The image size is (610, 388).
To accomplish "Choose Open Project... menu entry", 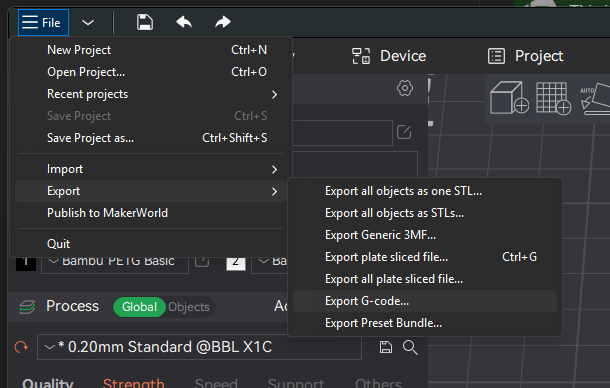I will click(x=151, y=72).
